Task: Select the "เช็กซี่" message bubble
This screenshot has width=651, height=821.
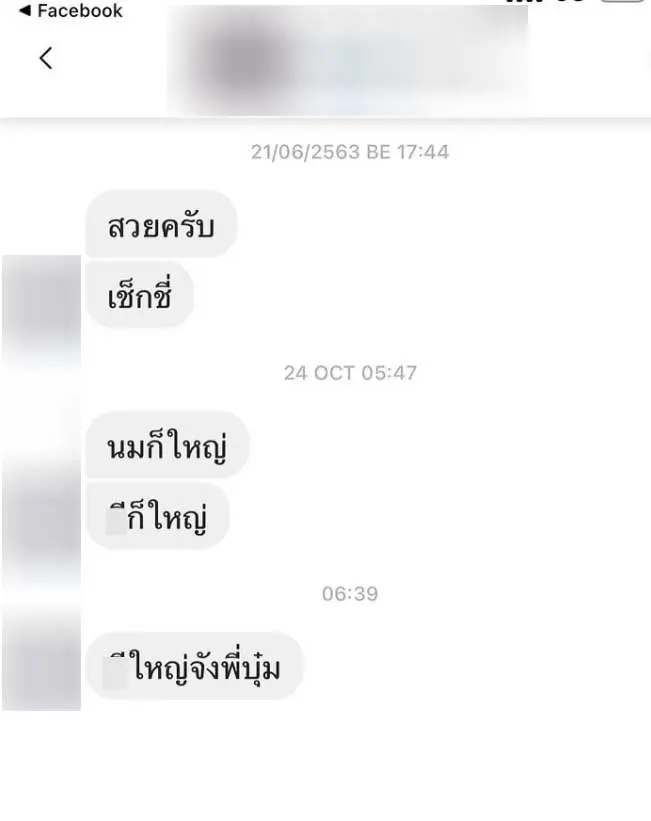Action: [139, 294]
